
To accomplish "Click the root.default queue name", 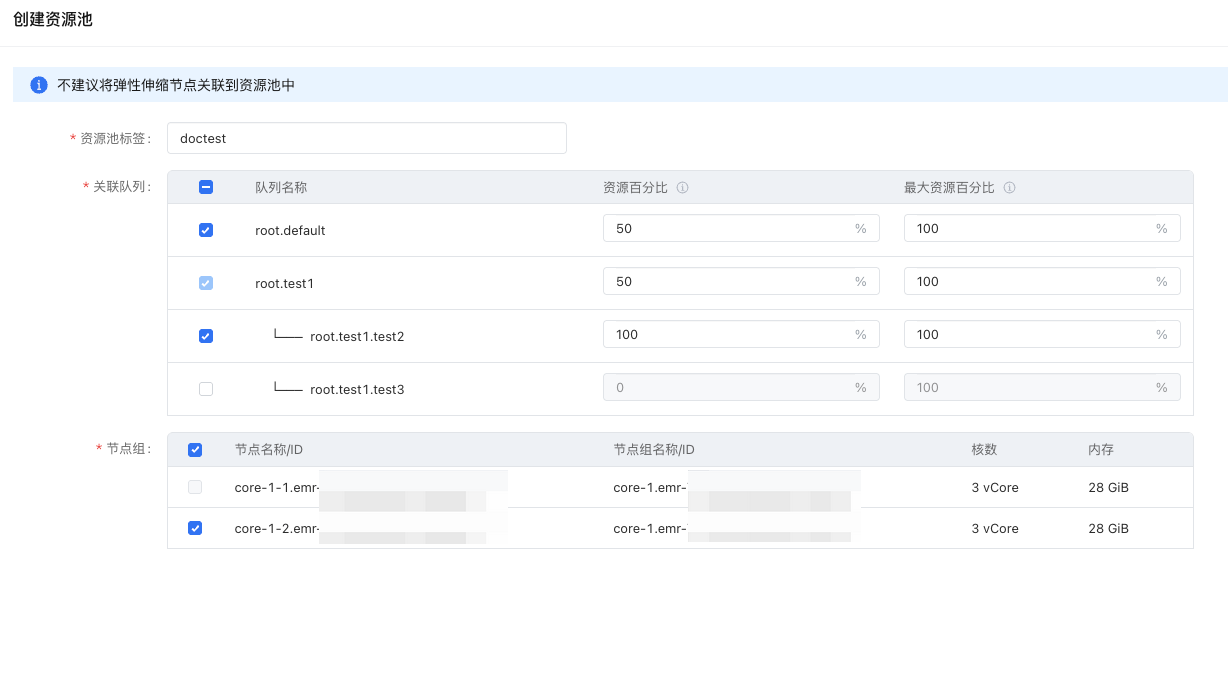I will [290, 230].
